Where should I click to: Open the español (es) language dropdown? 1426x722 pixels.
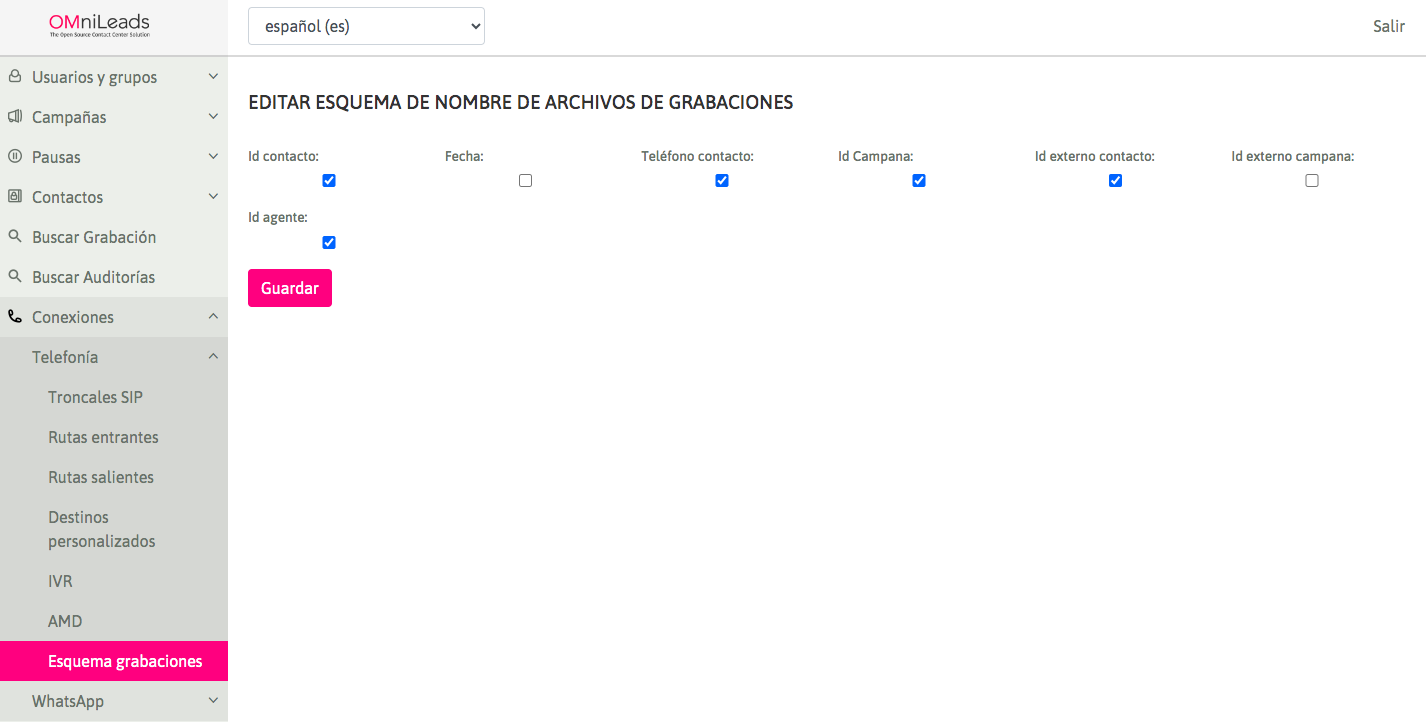tap(366, 27)
